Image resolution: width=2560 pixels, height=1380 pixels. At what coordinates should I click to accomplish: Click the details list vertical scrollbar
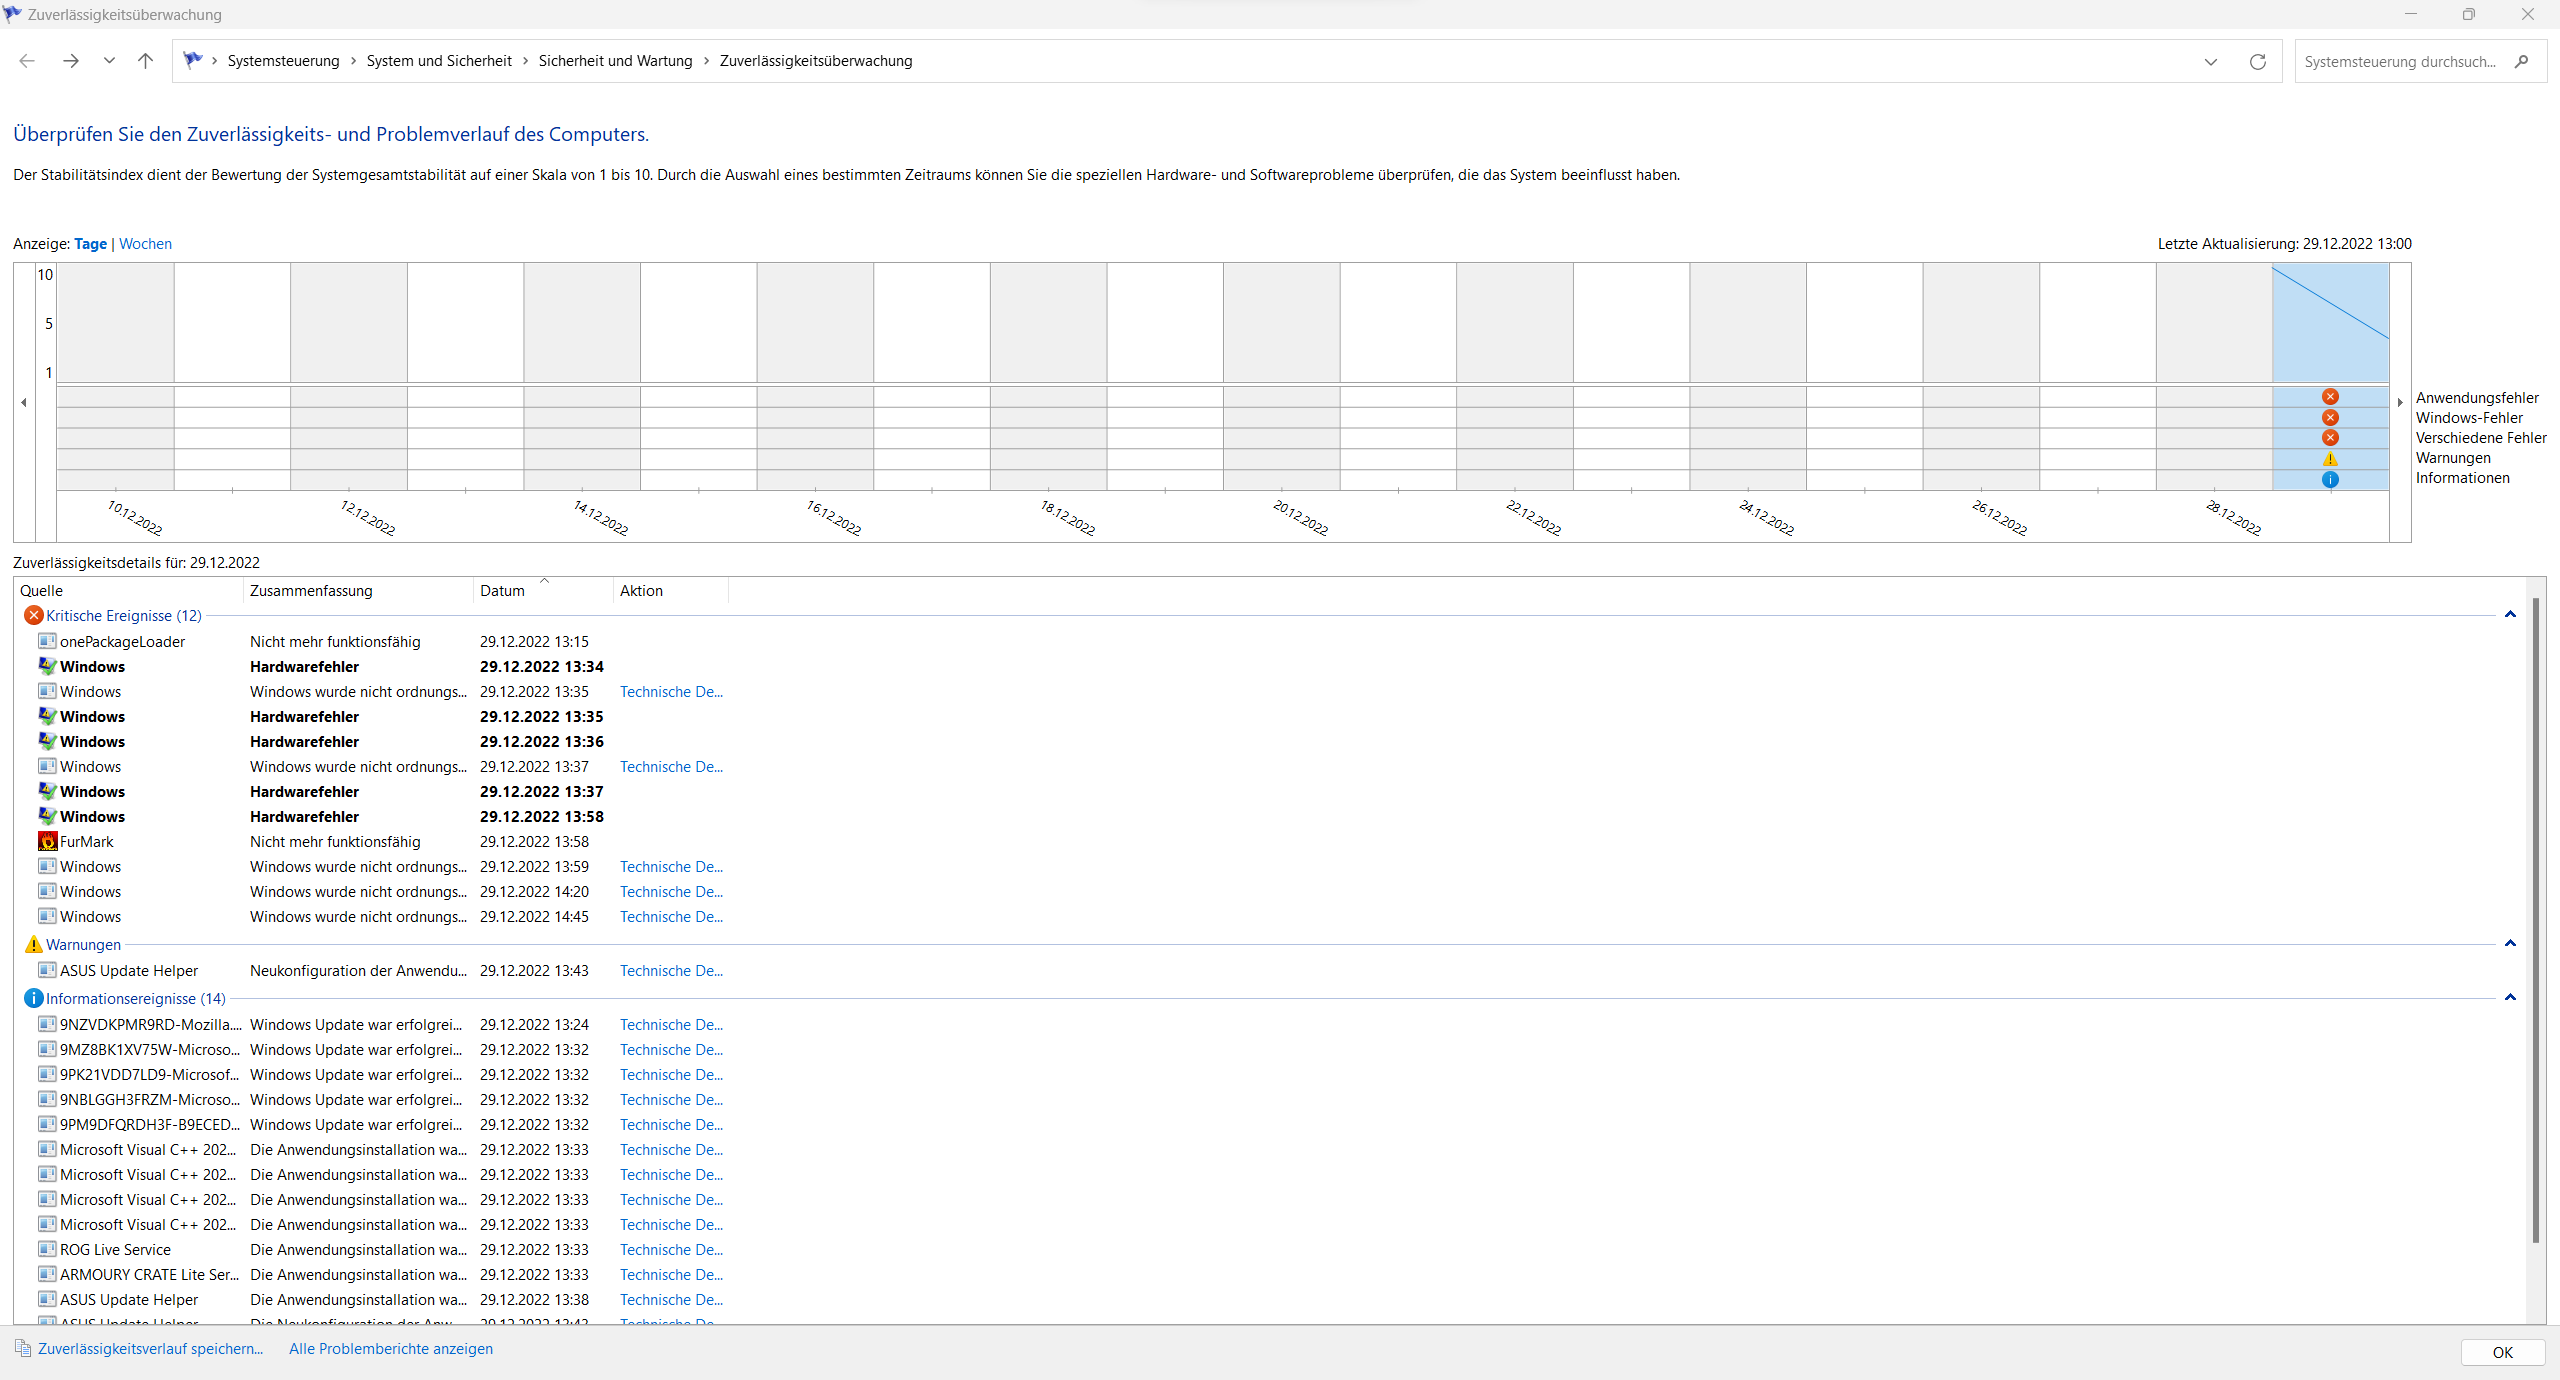pos(2535,920)
